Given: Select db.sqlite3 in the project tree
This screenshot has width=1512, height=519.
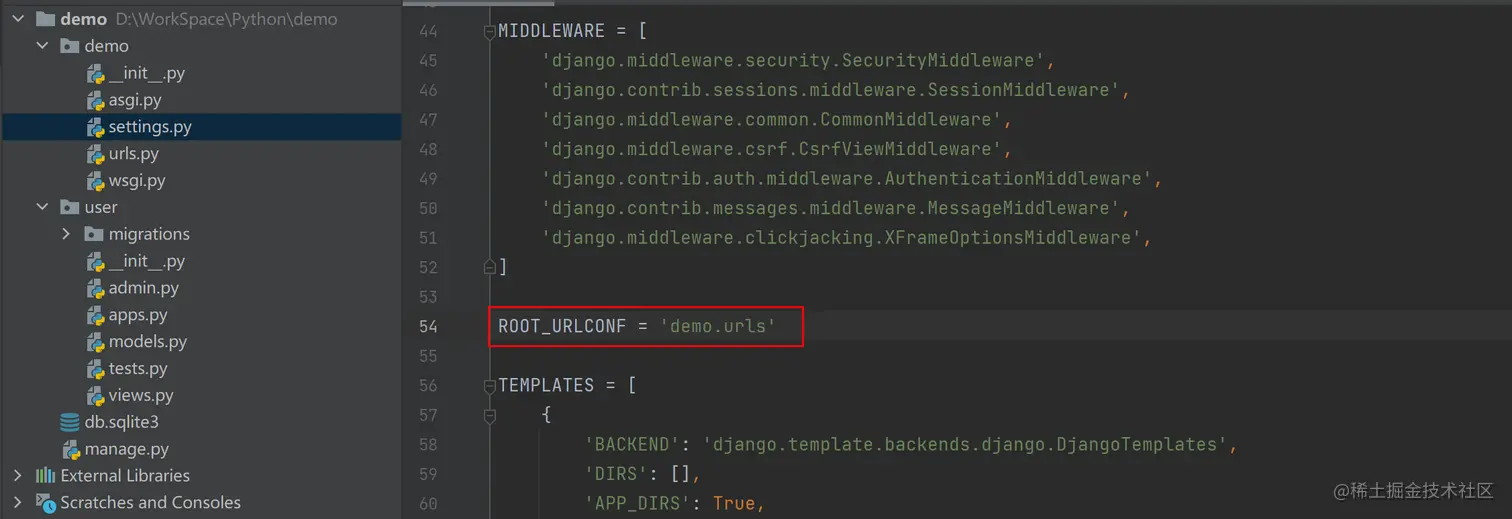Looking at the screenshot, I should [122, 422].
